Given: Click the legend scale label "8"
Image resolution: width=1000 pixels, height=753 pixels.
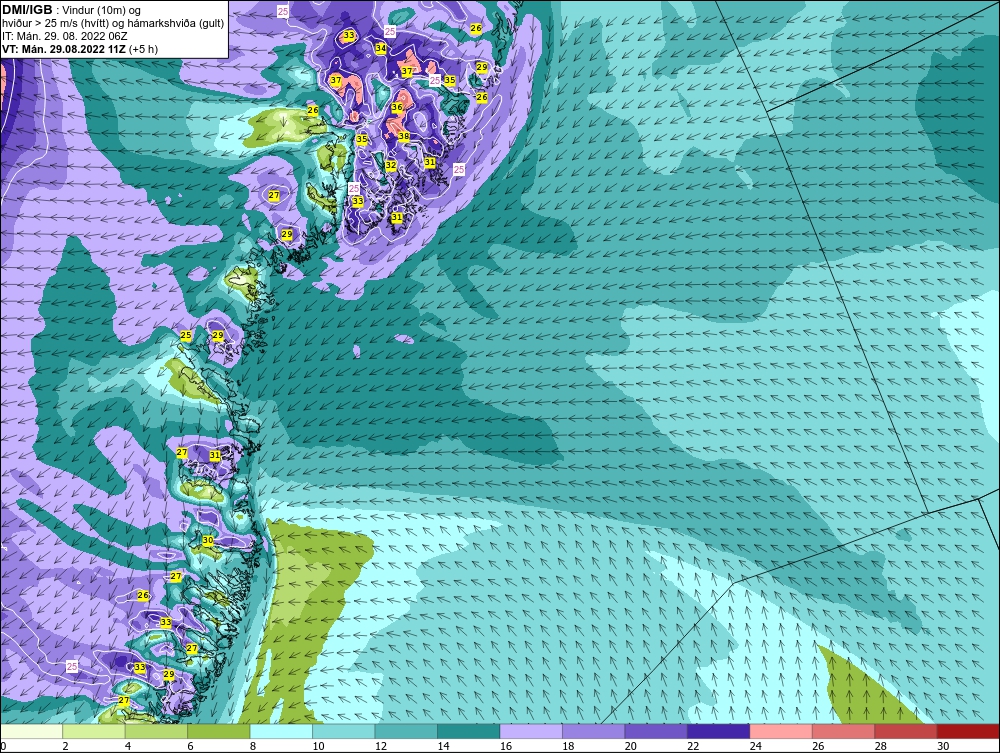Looking at the screenshot, I should click(x=253, y=746).
